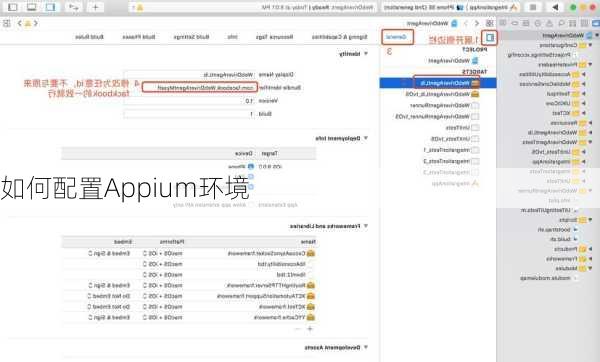
Task: Toggle the inspector panel button
Action: click(13, 7)
